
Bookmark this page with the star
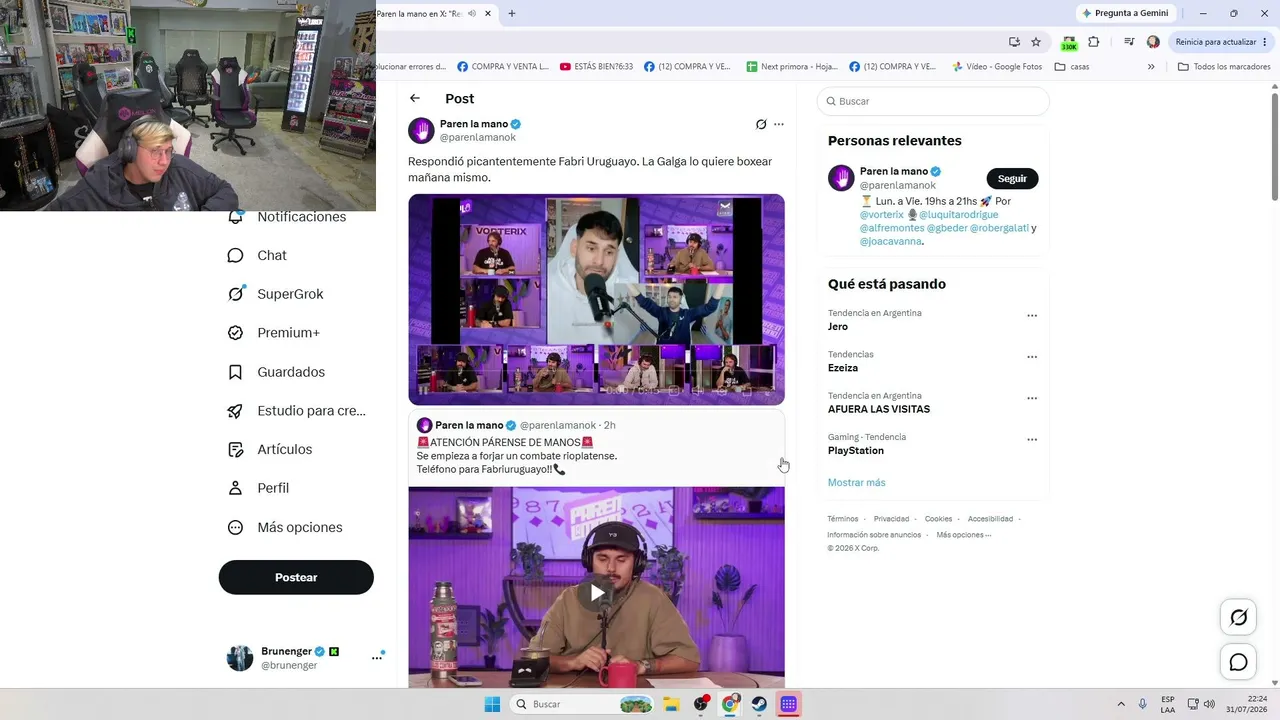click(x=1036, y=42)
